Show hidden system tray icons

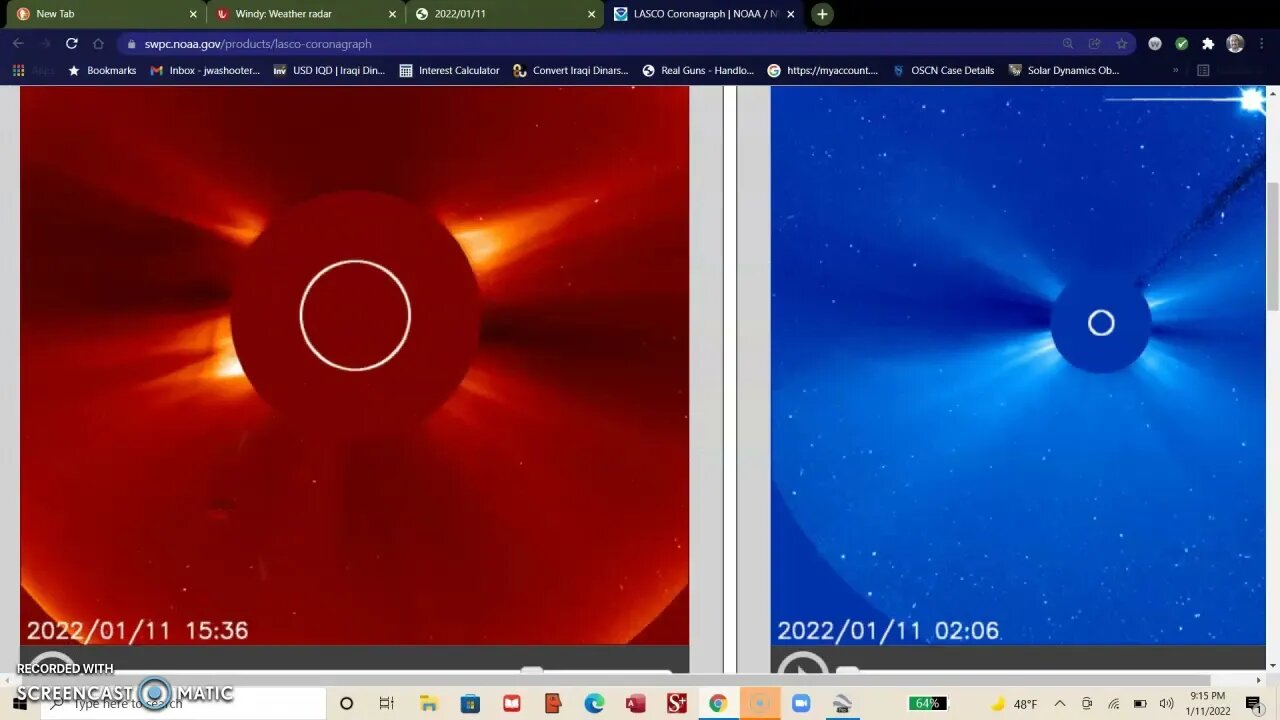tap(1060, 704)
